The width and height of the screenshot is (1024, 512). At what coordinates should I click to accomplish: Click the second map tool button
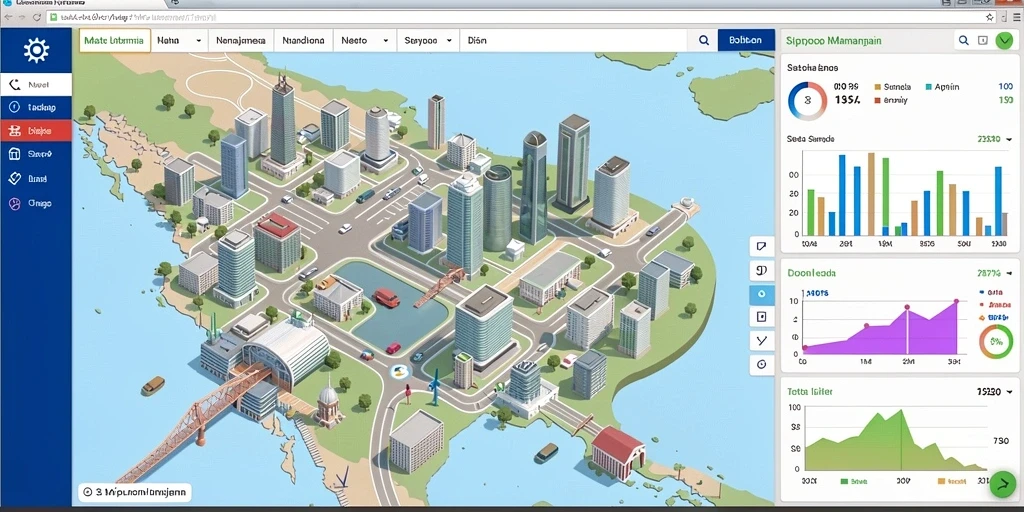761,270
